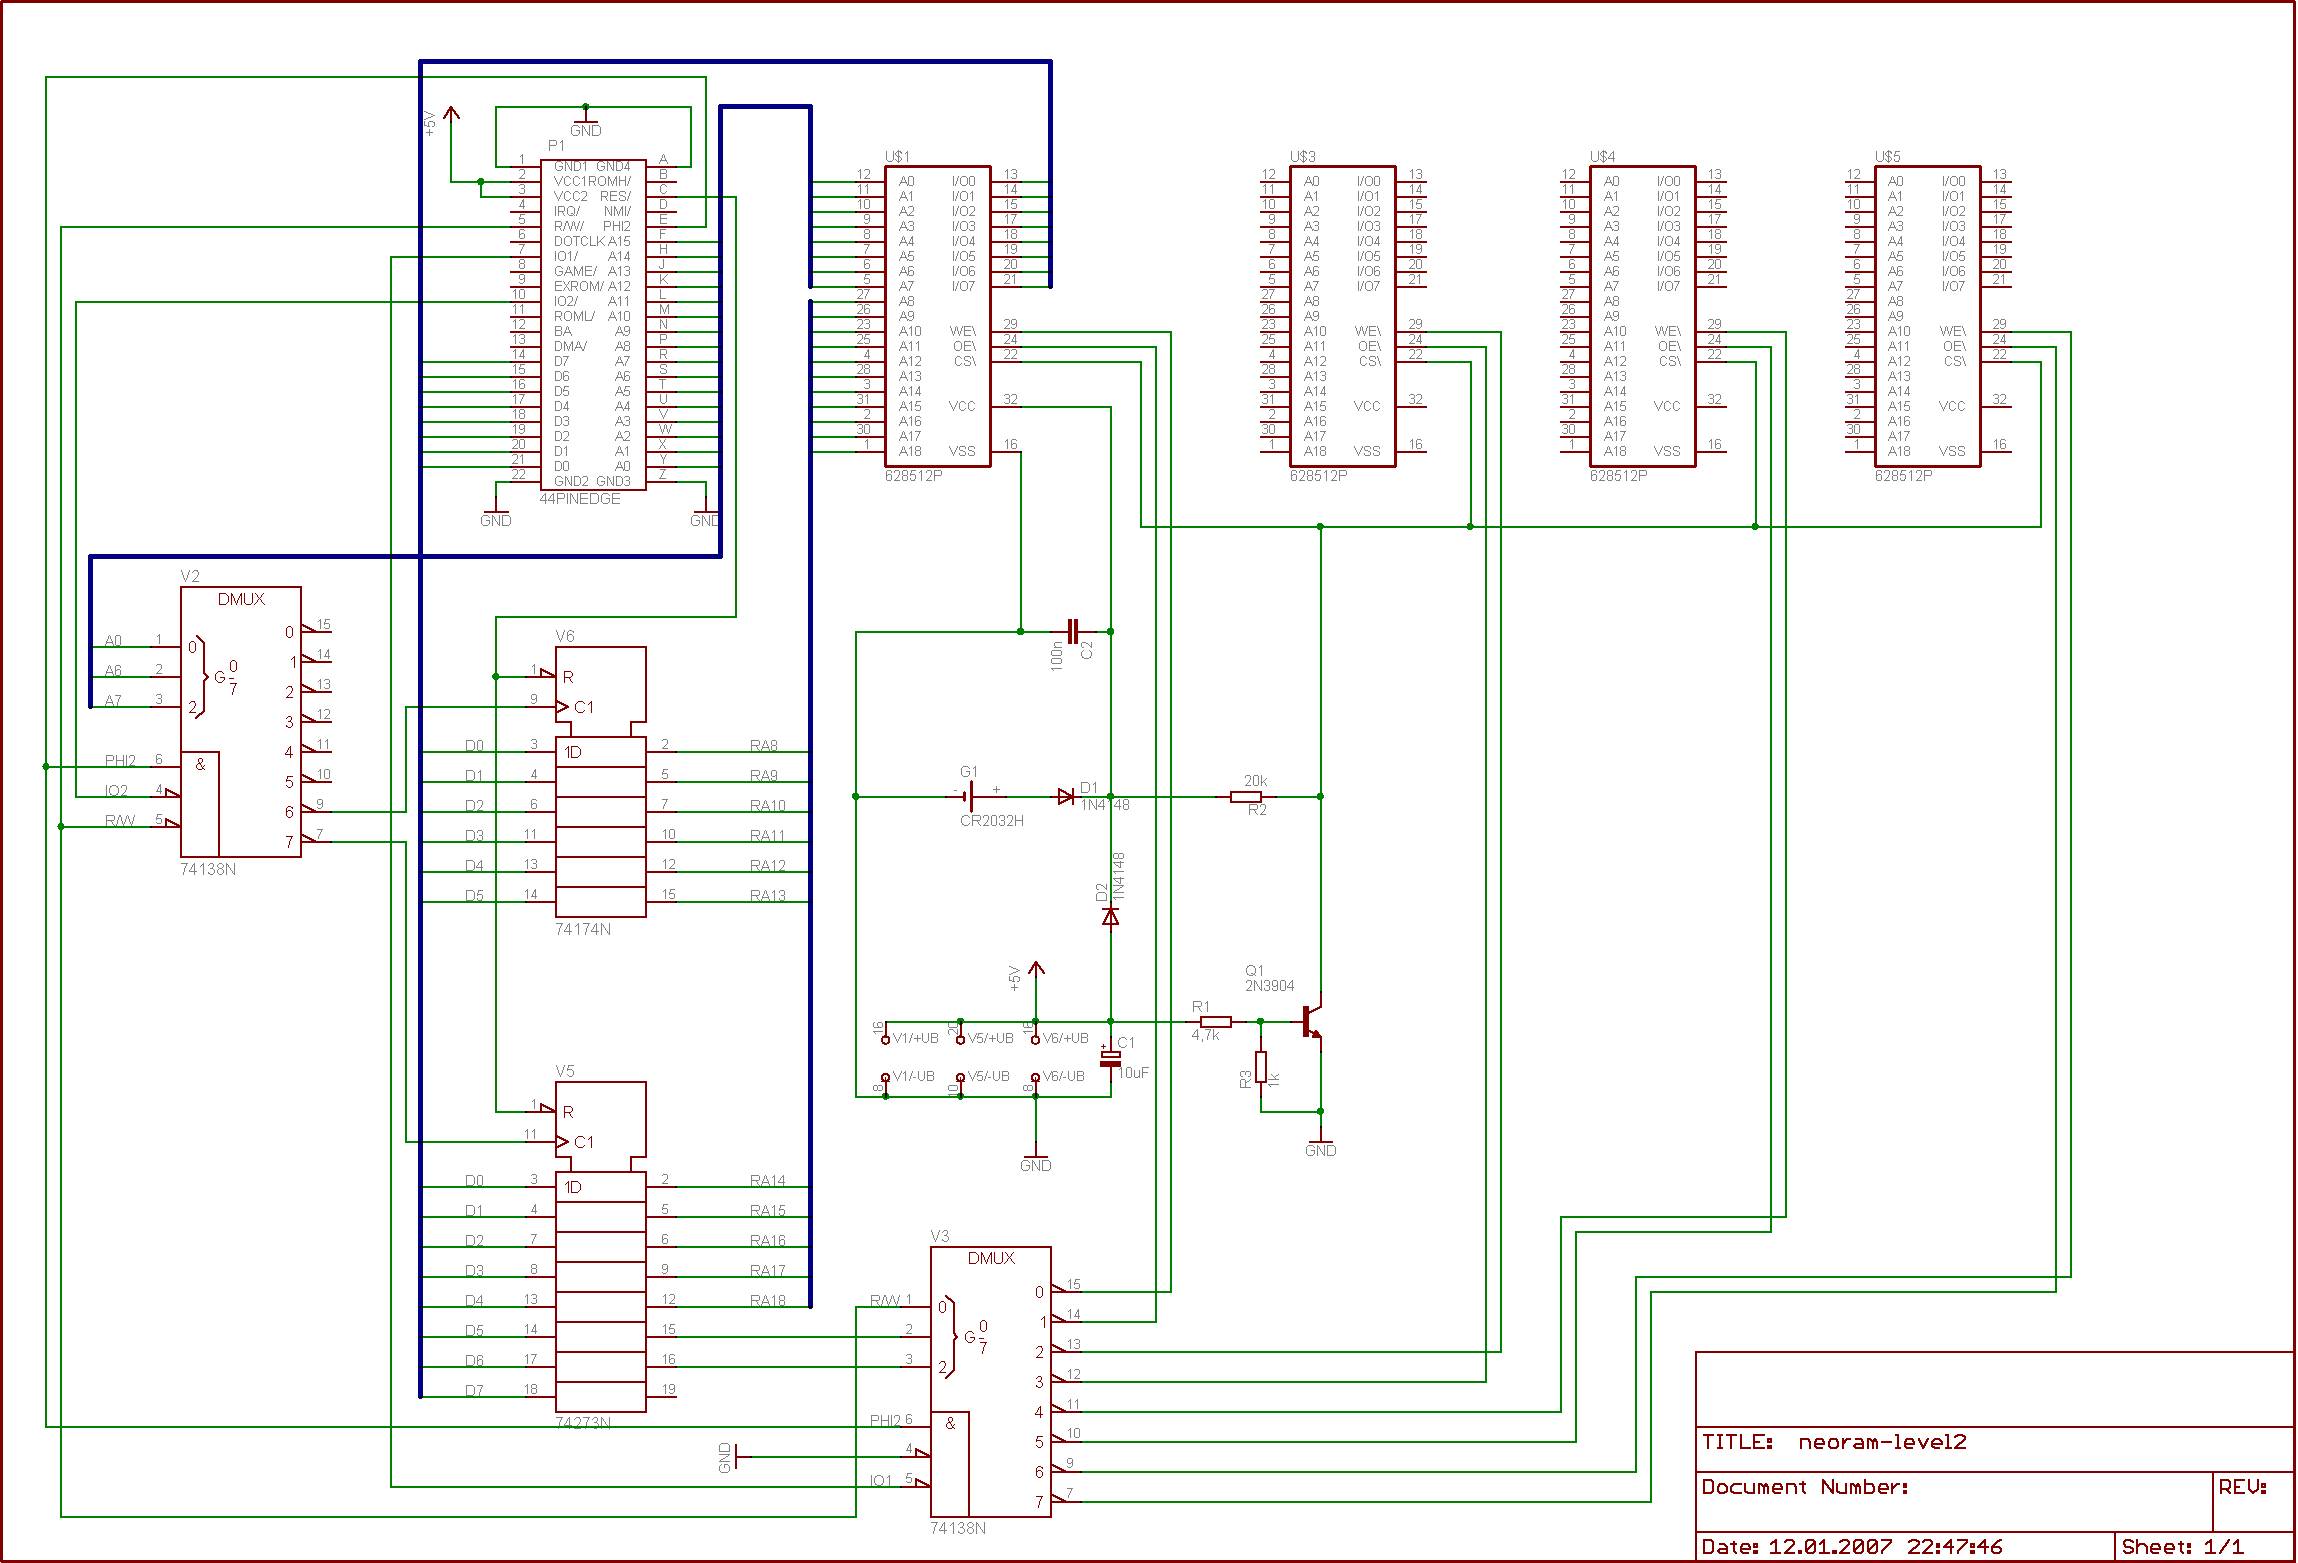Click the Date field in title block
Screen dimensions: 2298x1563
(x=1852, y=1547)
